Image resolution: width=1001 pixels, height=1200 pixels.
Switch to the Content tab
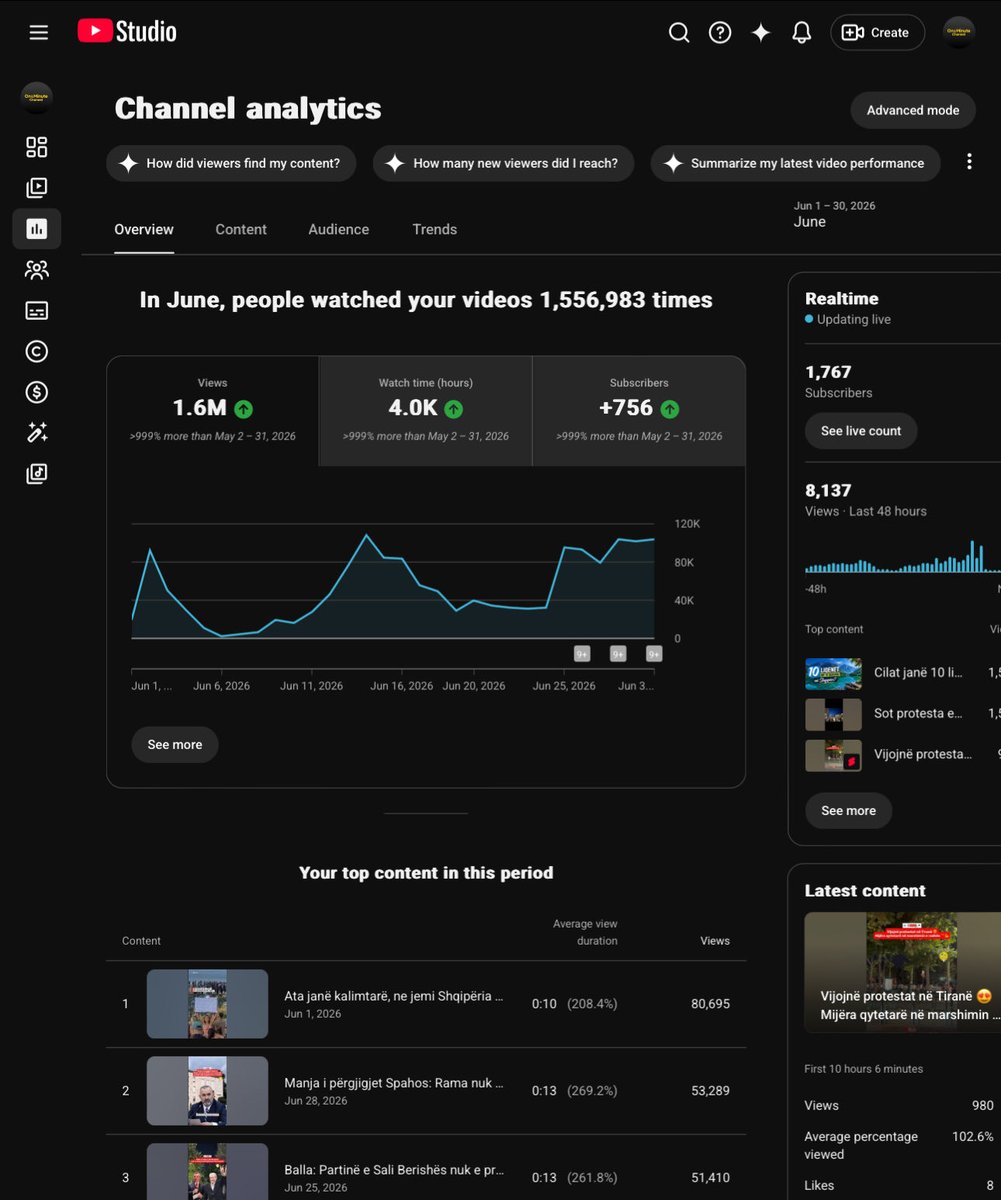click(x=241, y=229)
